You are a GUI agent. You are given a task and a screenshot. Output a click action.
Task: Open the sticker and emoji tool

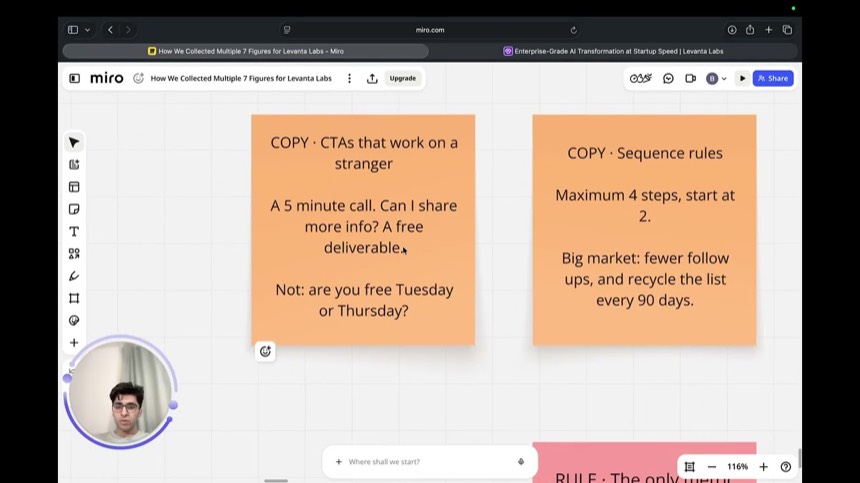click(74, 320)
